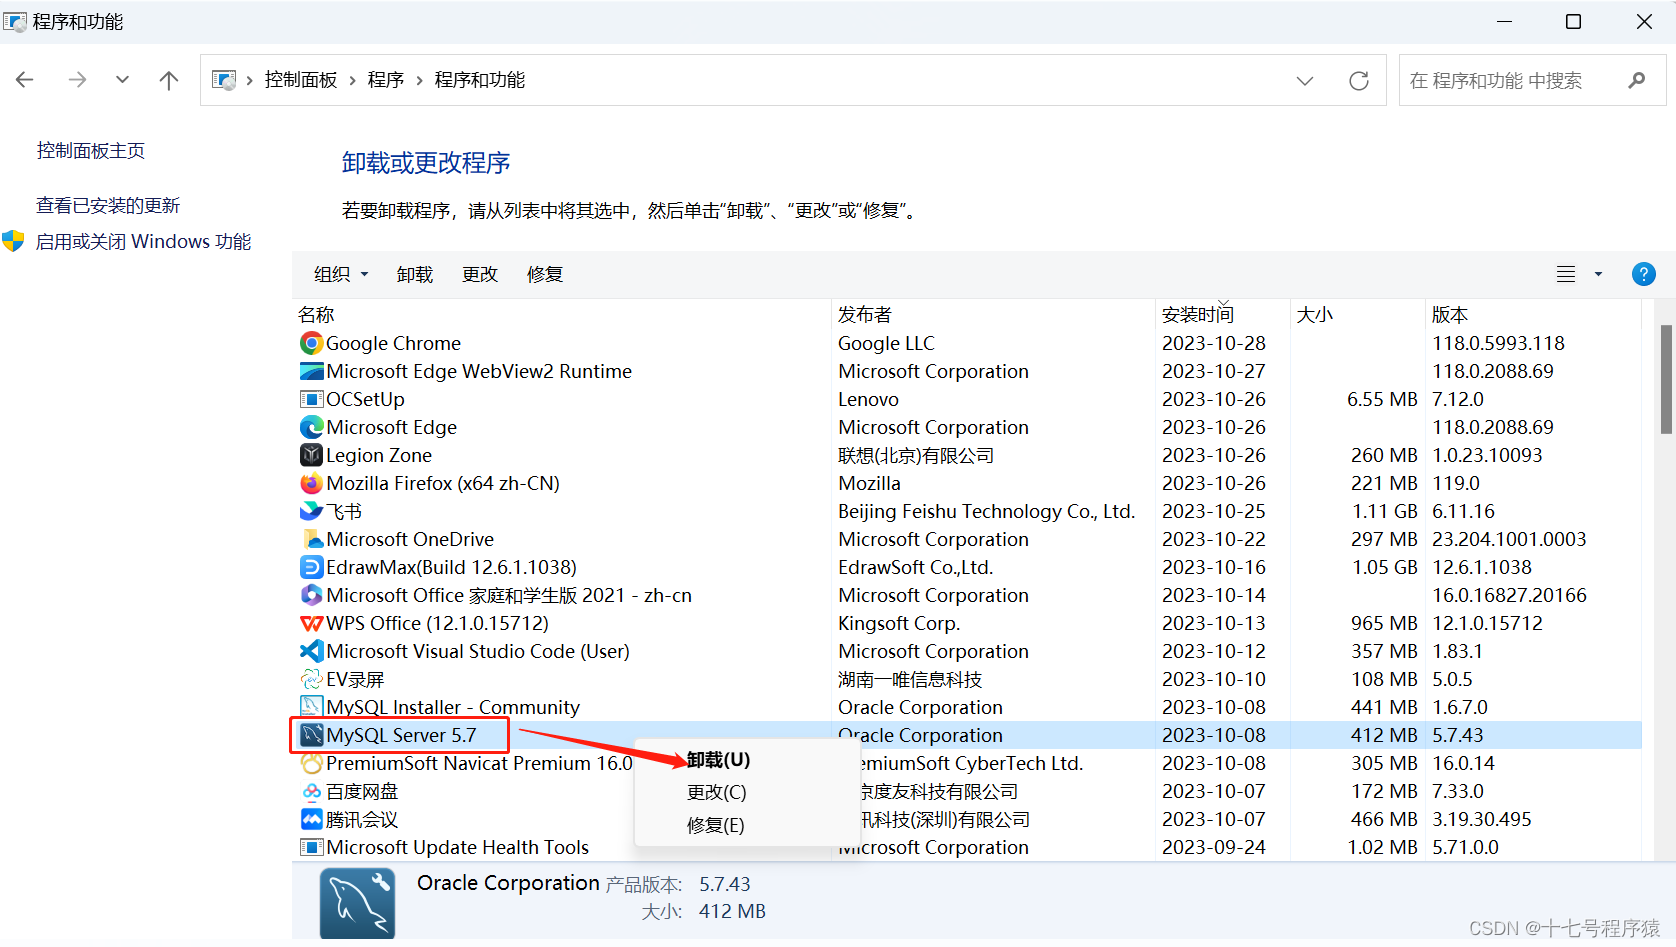Click the EV录屏 icon
This screenshot has width=1676, height=947.
pos(312,679)
